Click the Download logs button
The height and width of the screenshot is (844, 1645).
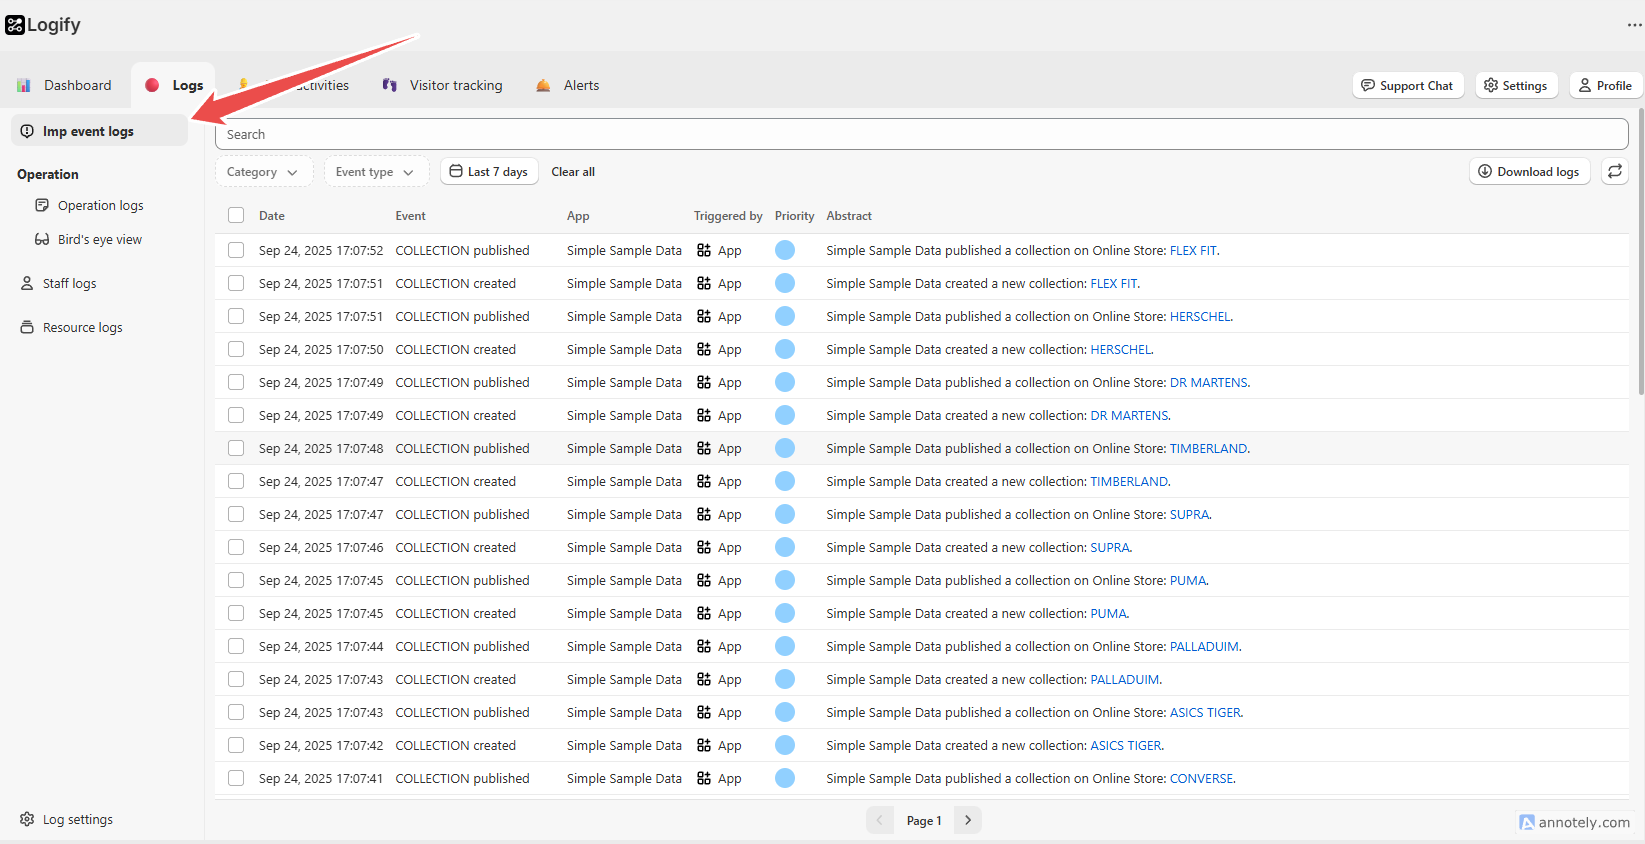(1529, 172)
